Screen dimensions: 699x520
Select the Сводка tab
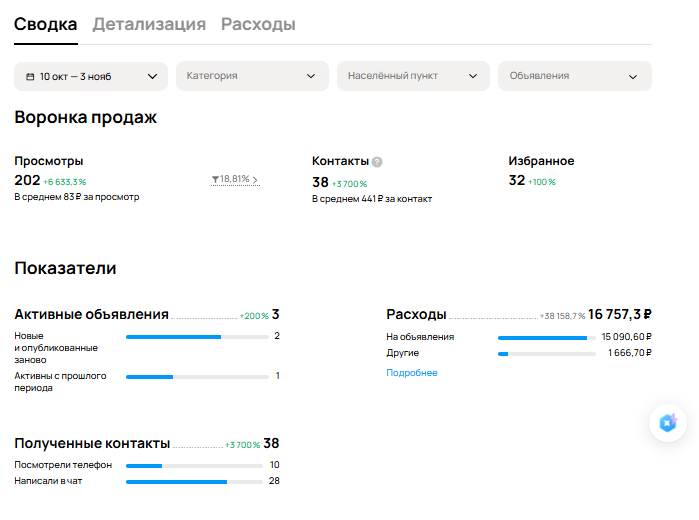(x=45, y=24)
